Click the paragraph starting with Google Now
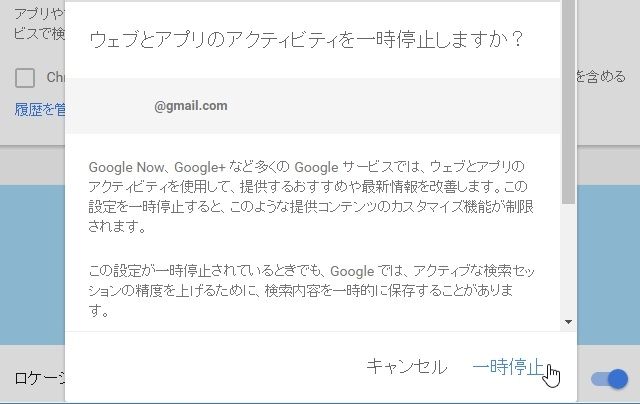 (x=311, y=196)
